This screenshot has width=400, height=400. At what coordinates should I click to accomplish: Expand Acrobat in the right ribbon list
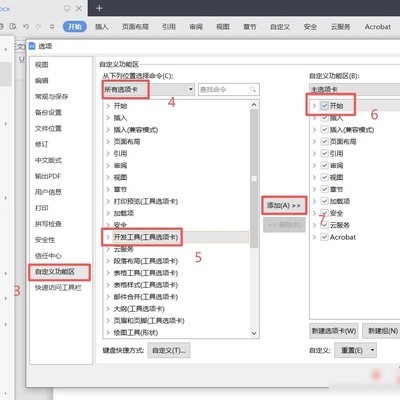(x=314, y=237)
